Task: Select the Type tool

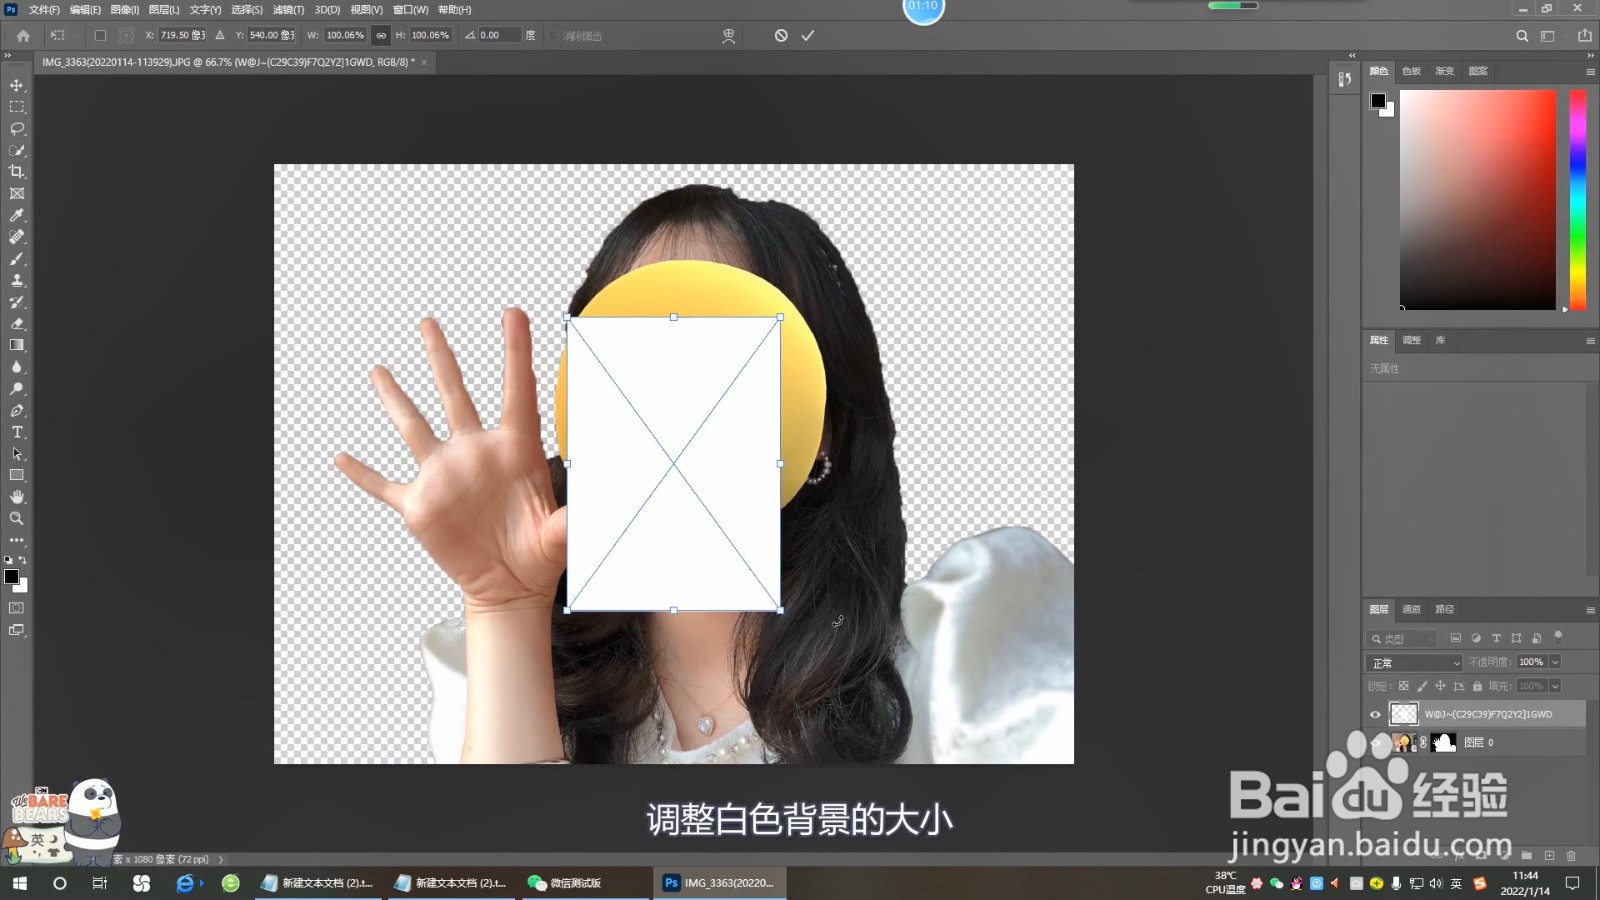Action: pos(16,432)
